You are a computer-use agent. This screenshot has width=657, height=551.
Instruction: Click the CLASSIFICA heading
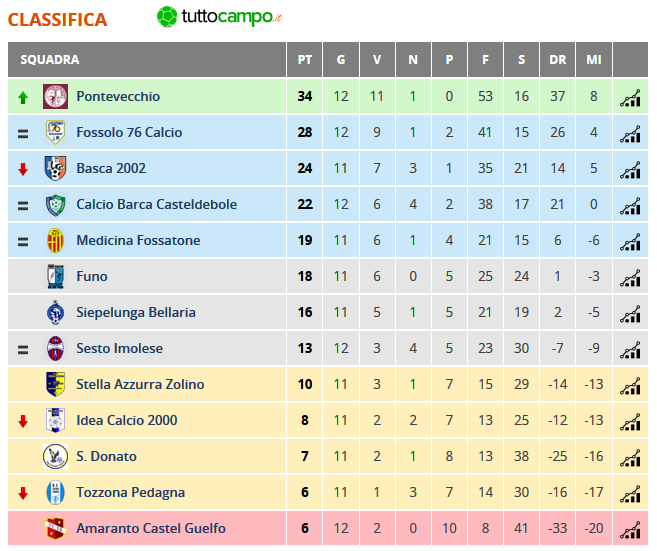57,20
